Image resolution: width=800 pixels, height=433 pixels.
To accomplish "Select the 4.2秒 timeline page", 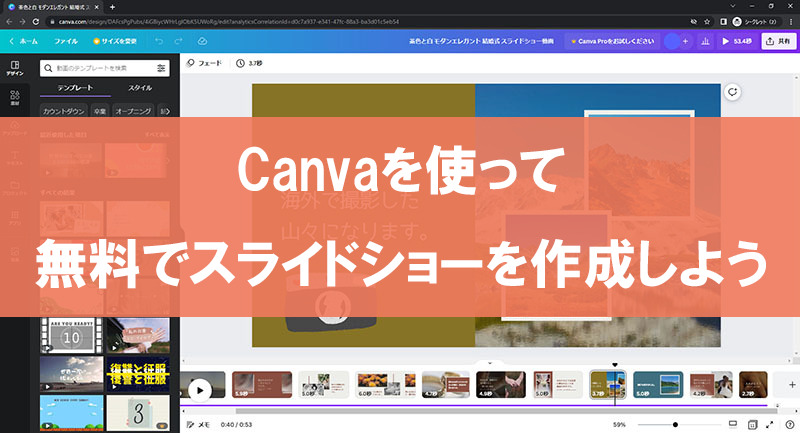I will coord(711,385).
